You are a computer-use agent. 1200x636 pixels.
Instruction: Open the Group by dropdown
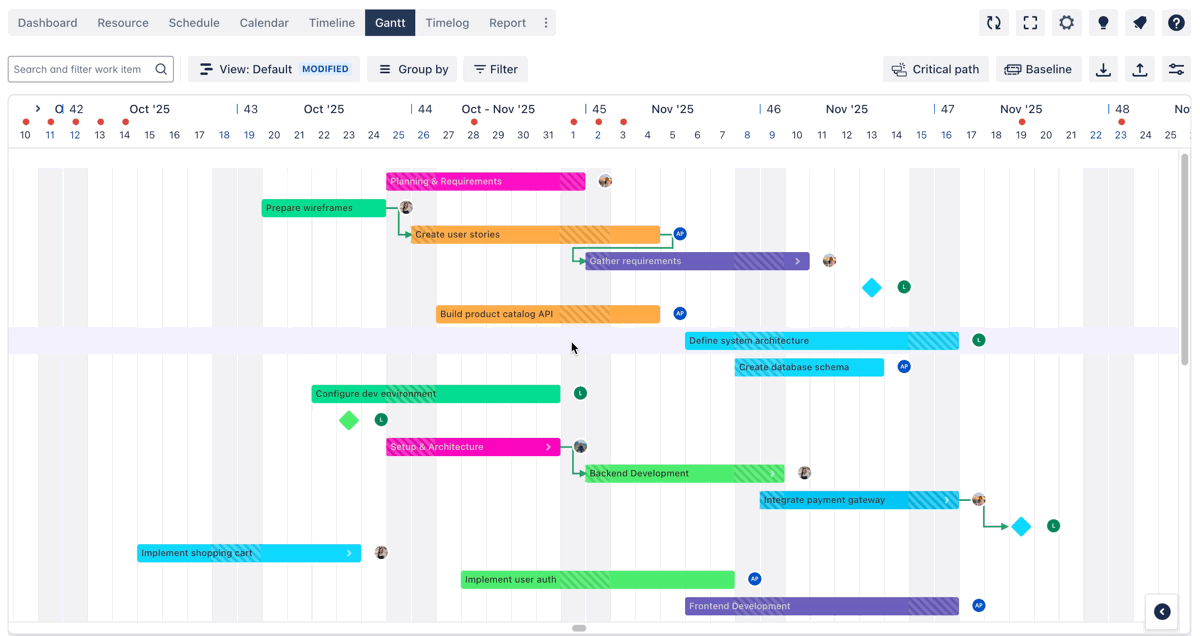pos(412,69)
